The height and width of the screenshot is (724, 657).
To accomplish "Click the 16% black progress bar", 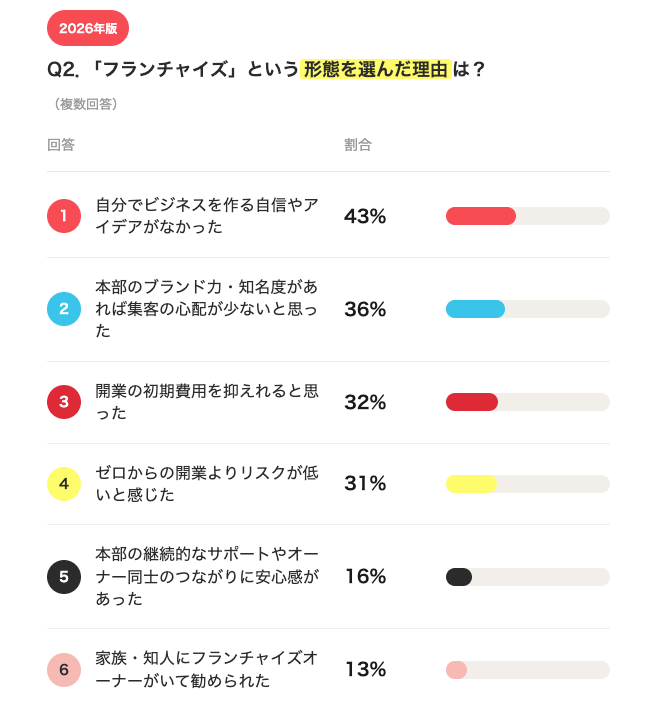I will pyautogui.click(x=528, y=577).
